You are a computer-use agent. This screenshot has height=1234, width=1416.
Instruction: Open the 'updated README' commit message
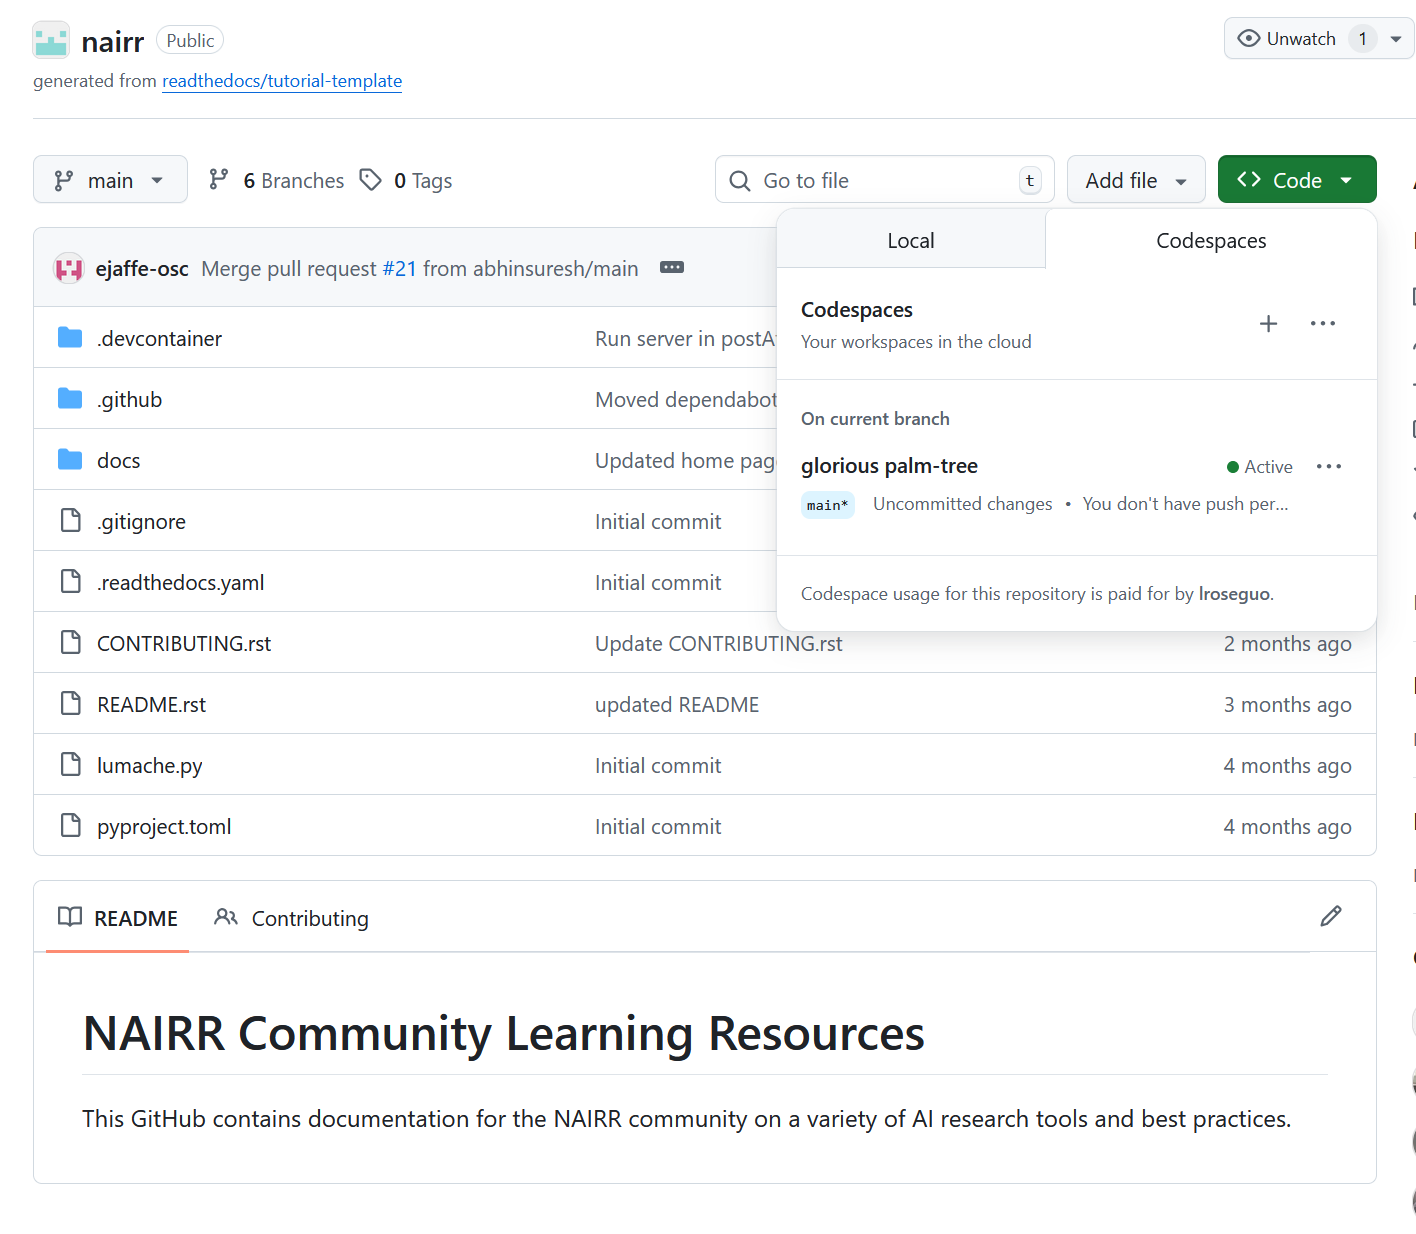click(x=677, y=704)
